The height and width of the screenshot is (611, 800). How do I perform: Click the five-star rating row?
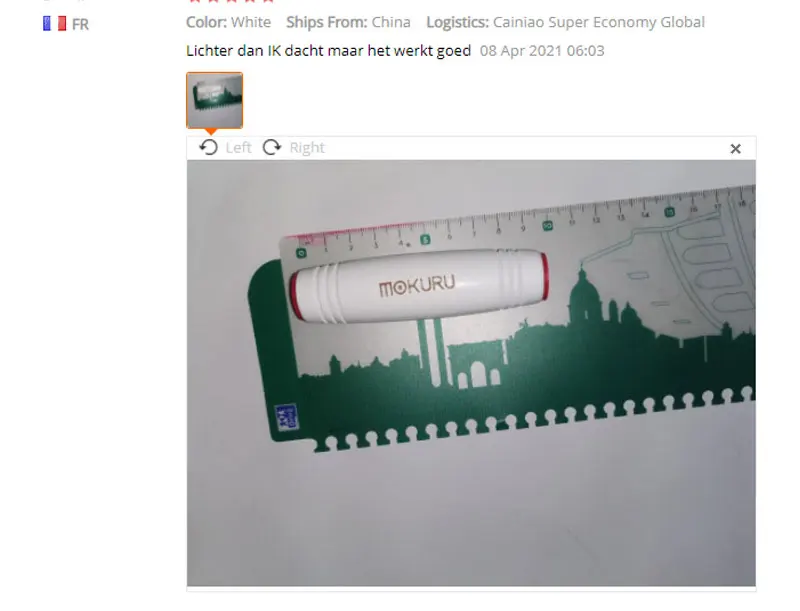231,2
